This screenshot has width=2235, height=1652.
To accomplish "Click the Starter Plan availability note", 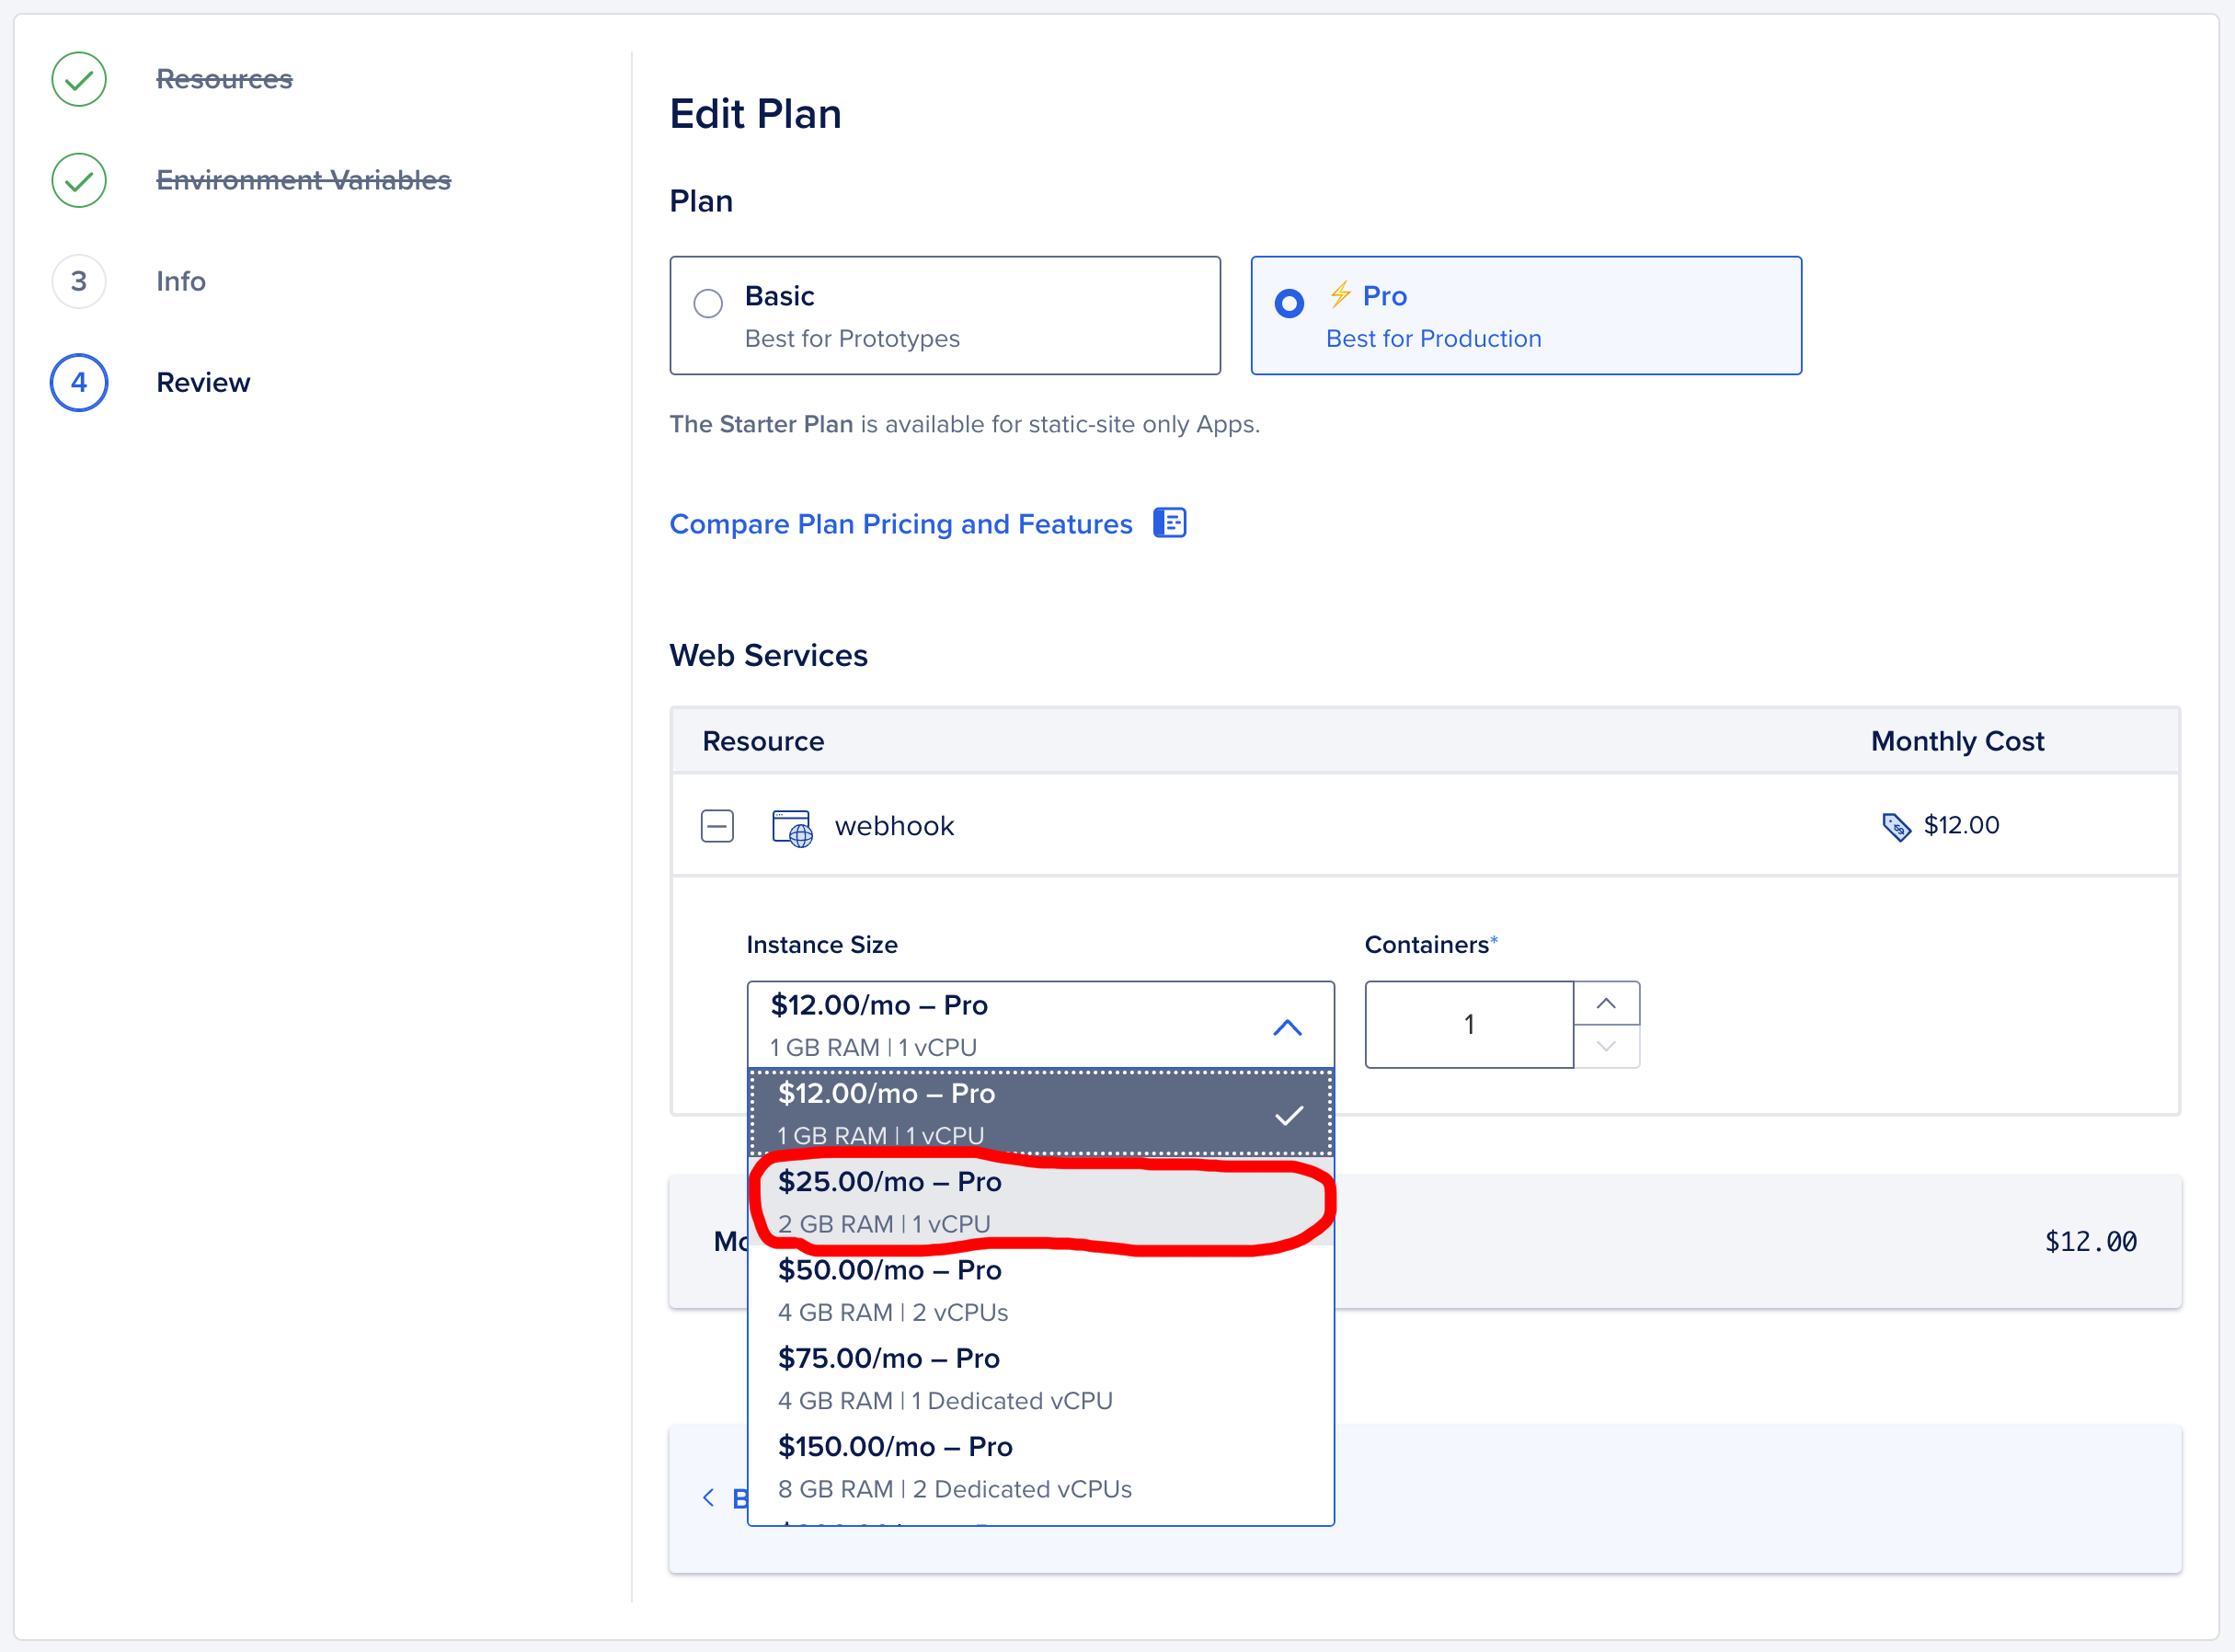I will pyautogui.click(x=964, y=424).
